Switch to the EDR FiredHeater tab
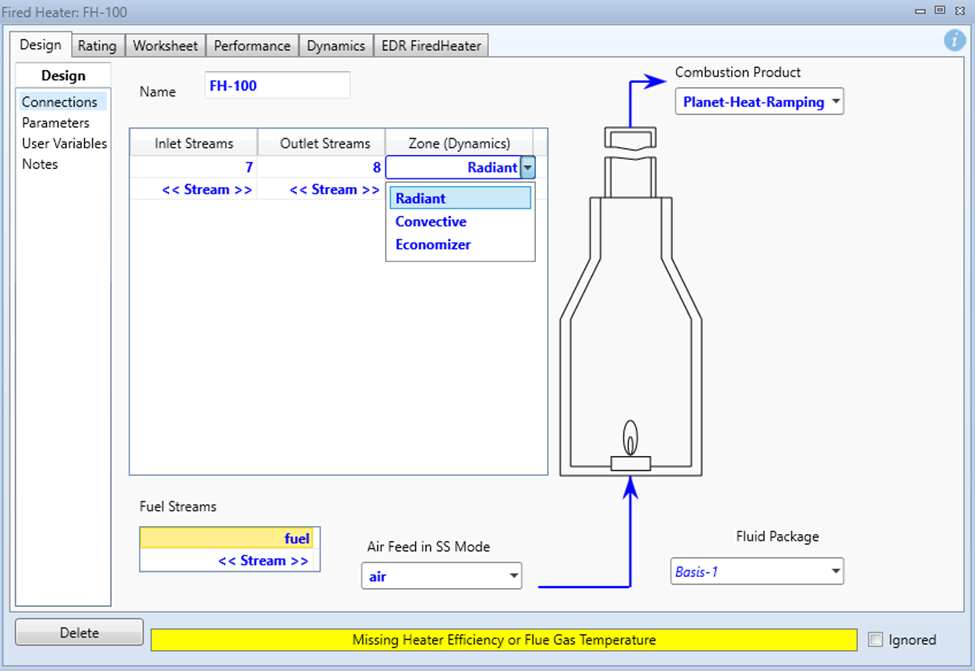The width and height of the screenshot is (975, 671). coord(431,46)
